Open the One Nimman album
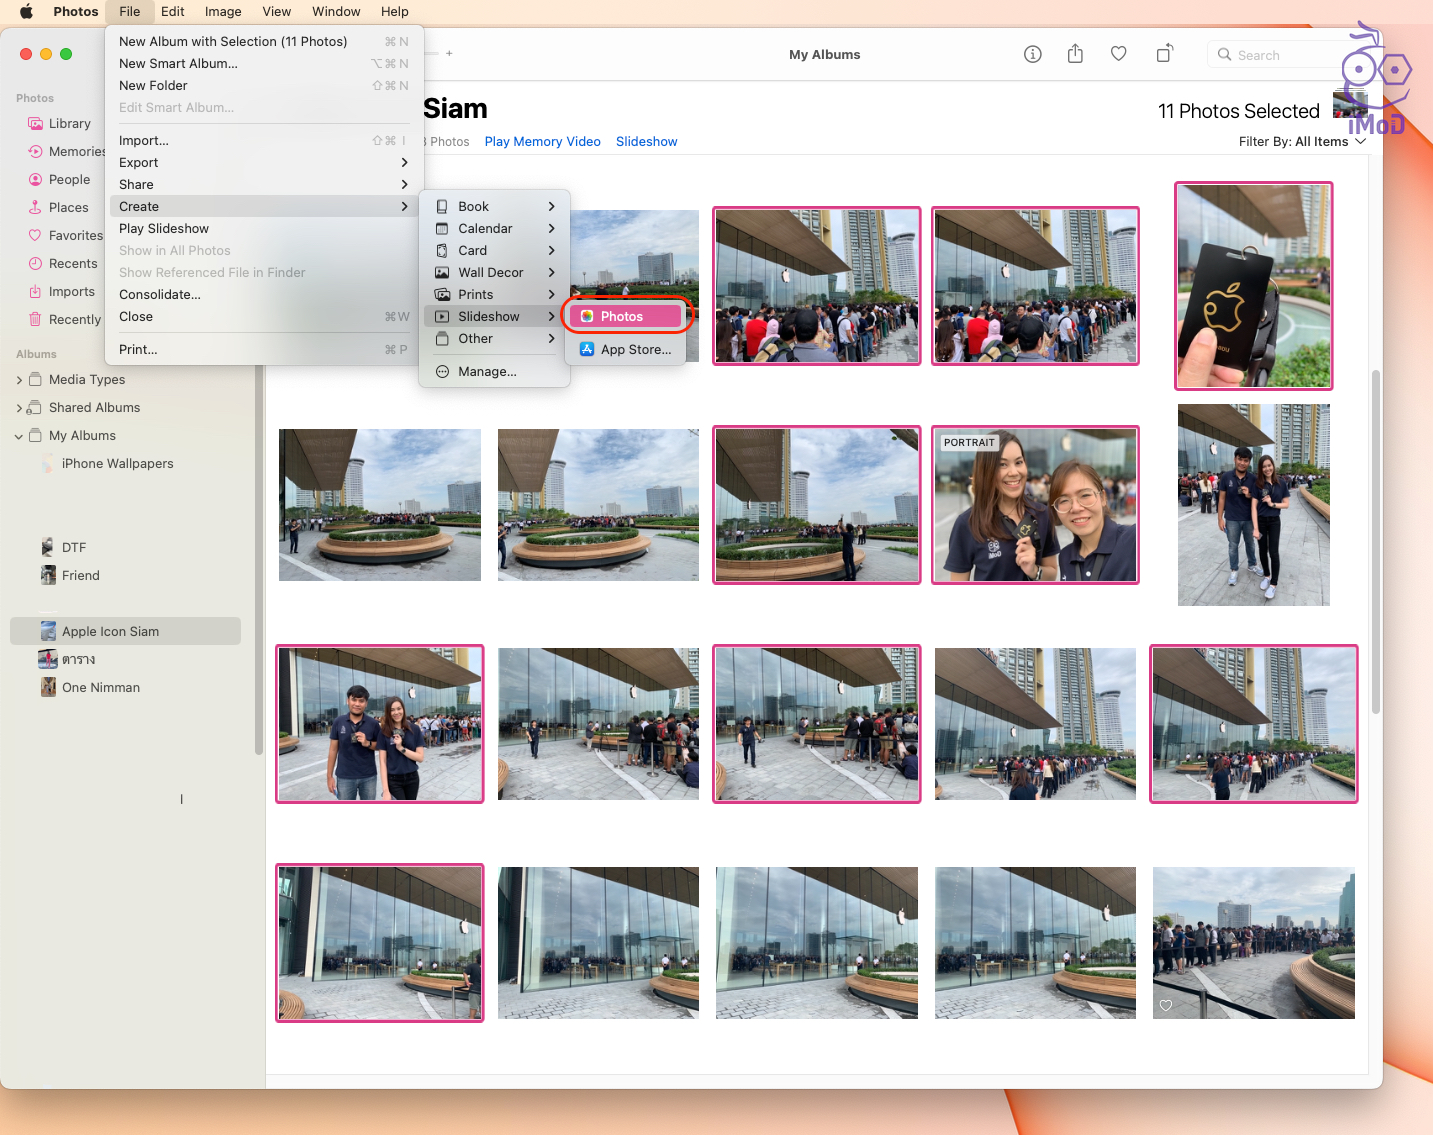 pos(100,688)
